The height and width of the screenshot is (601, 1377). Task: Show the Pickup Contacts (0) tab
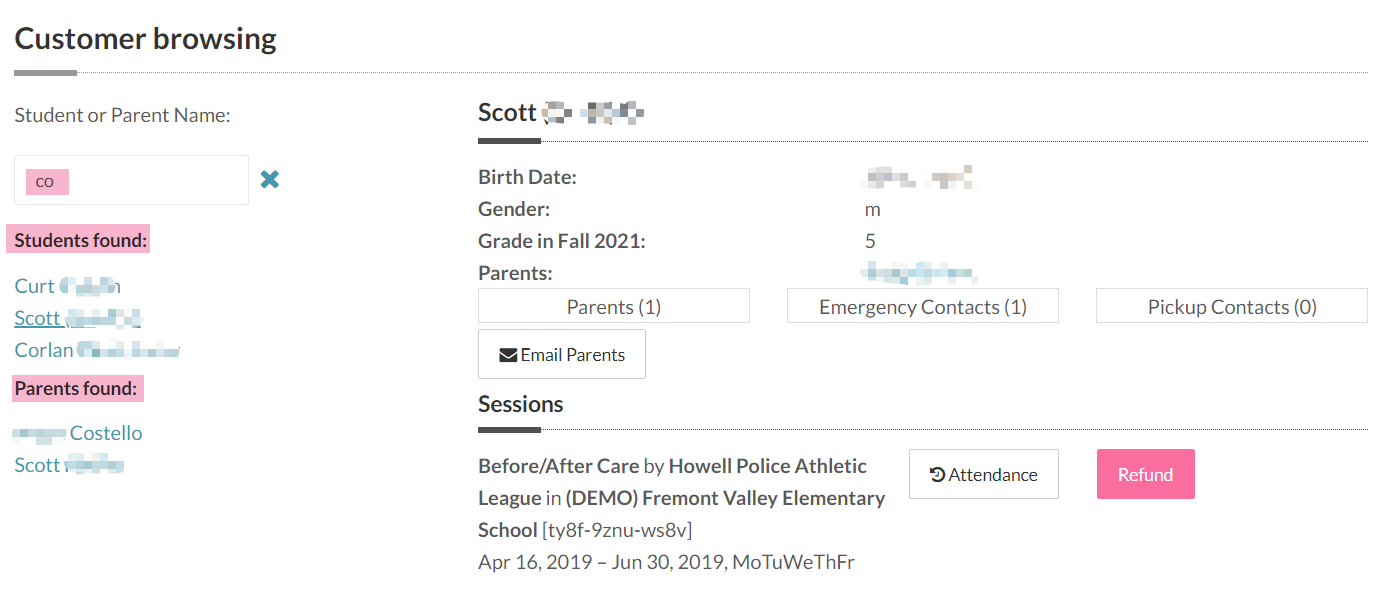tap(1232, 306)
